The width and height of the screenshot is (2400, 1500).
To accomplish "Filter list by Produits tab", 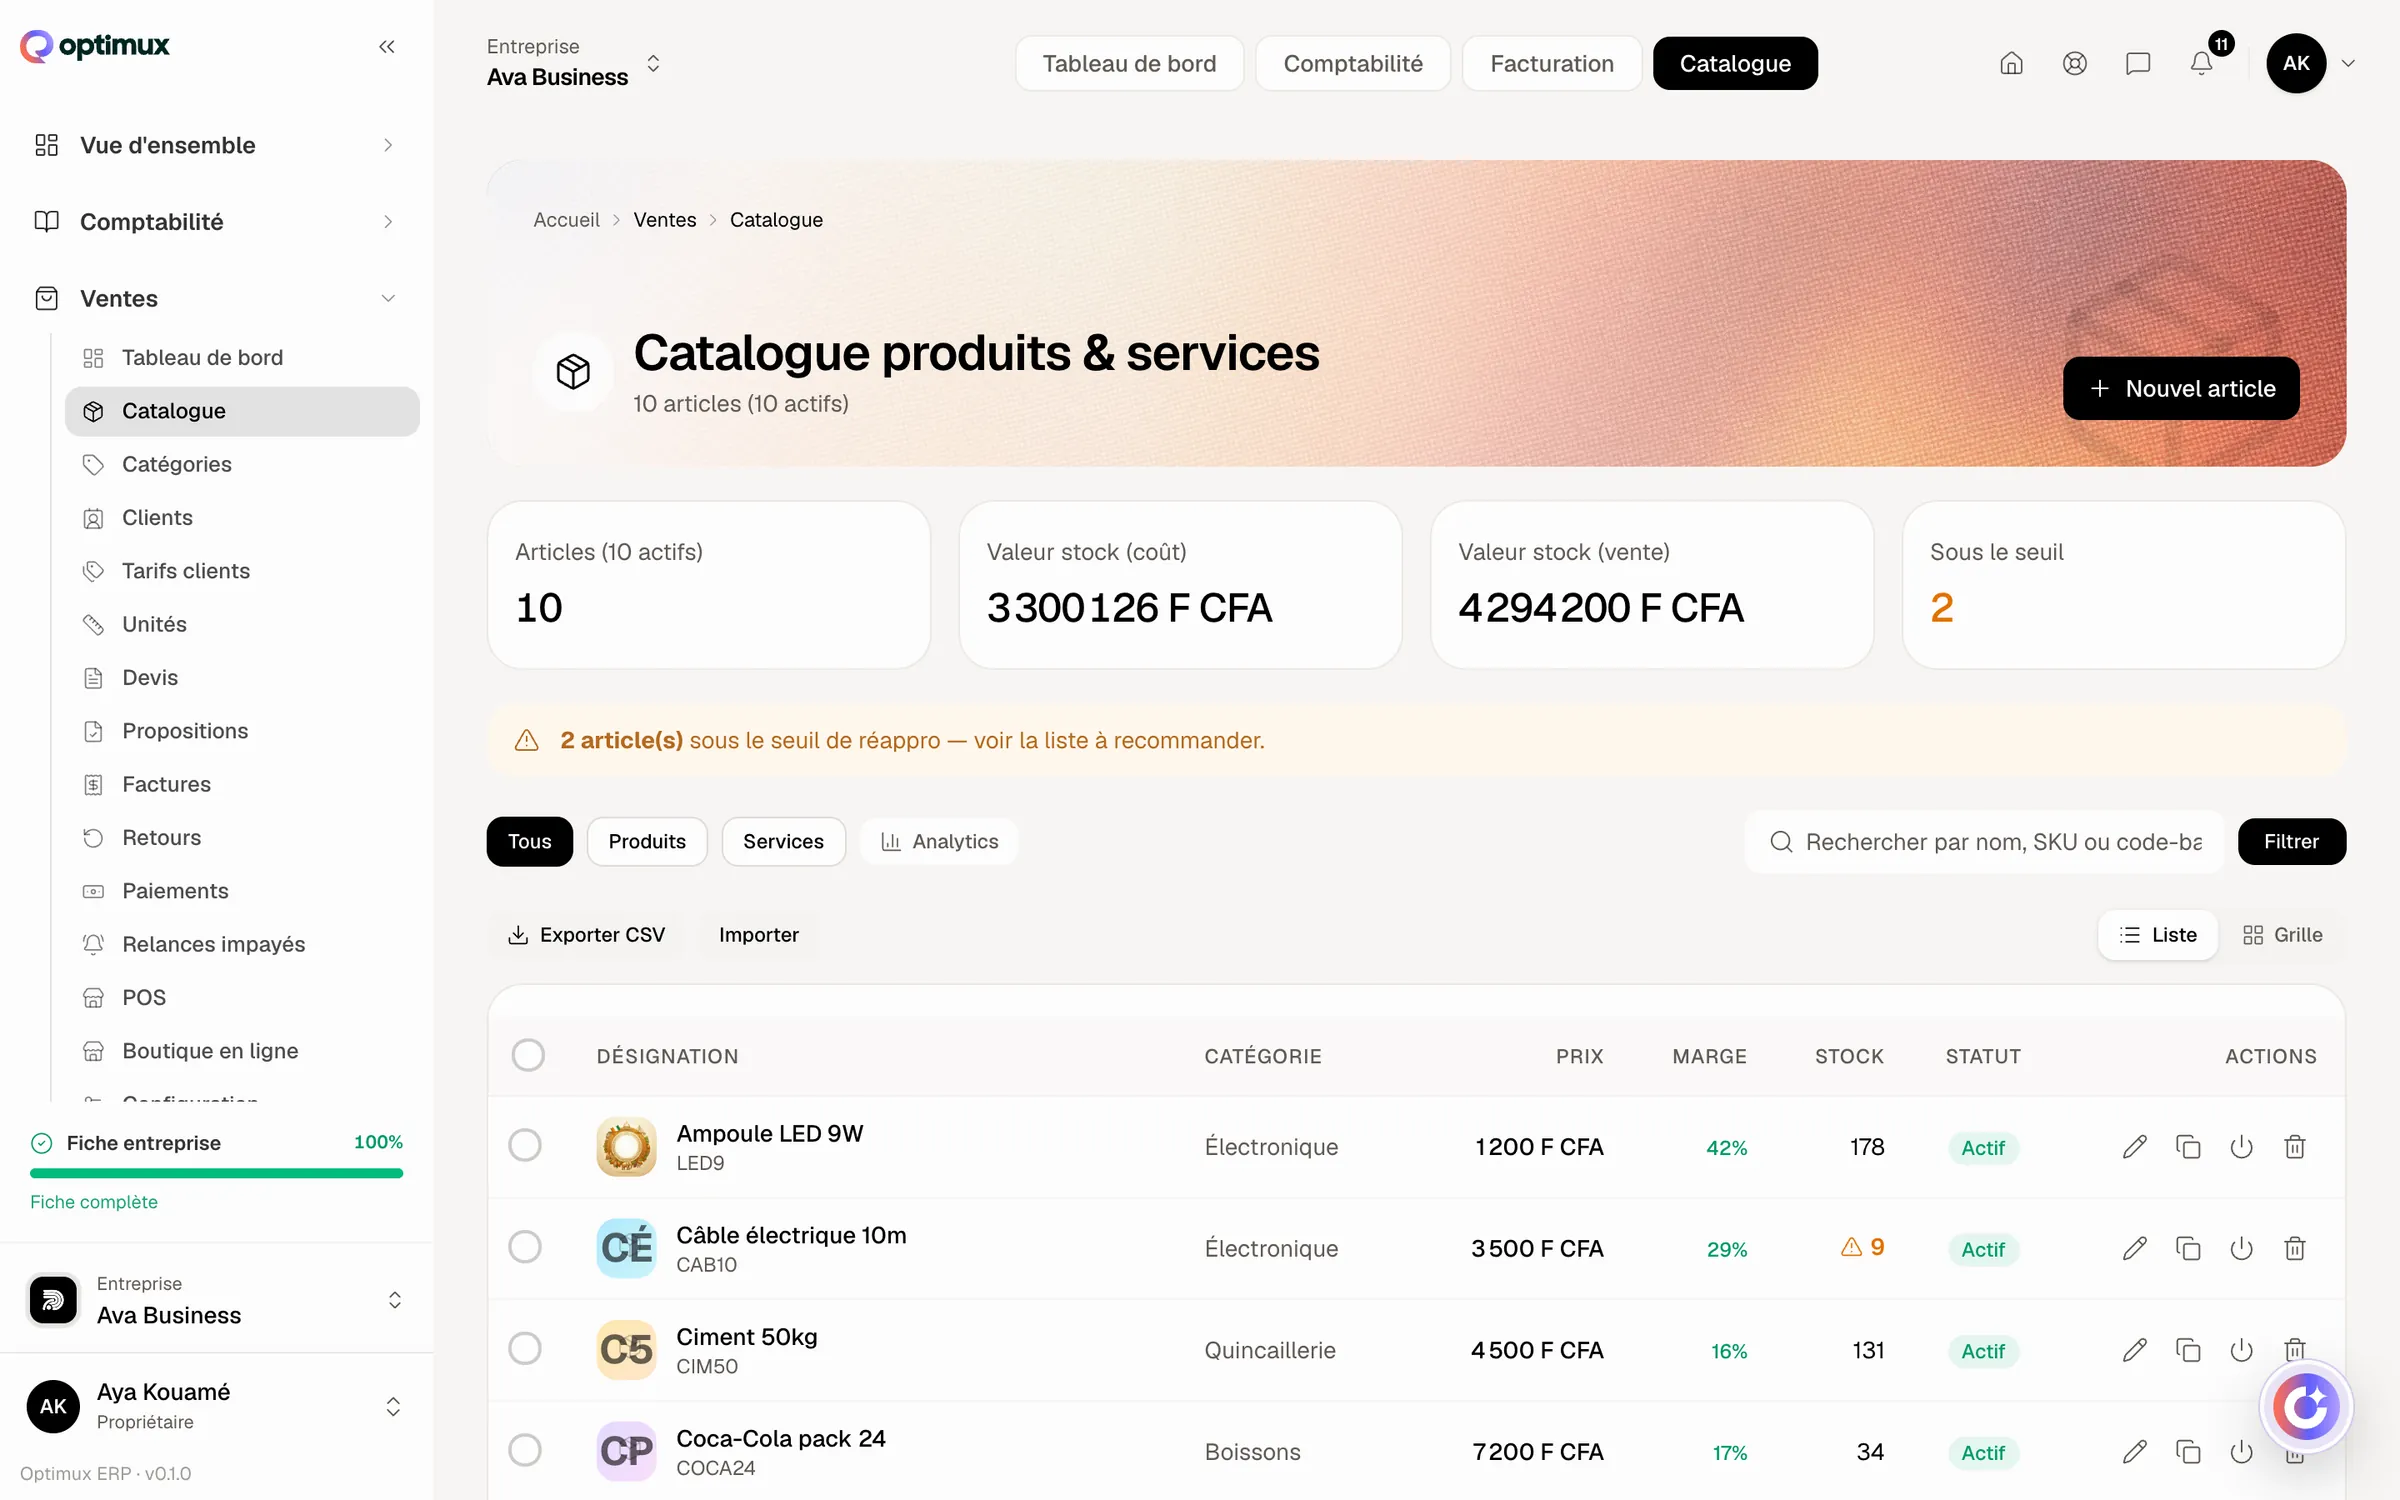I will point(647,841).
